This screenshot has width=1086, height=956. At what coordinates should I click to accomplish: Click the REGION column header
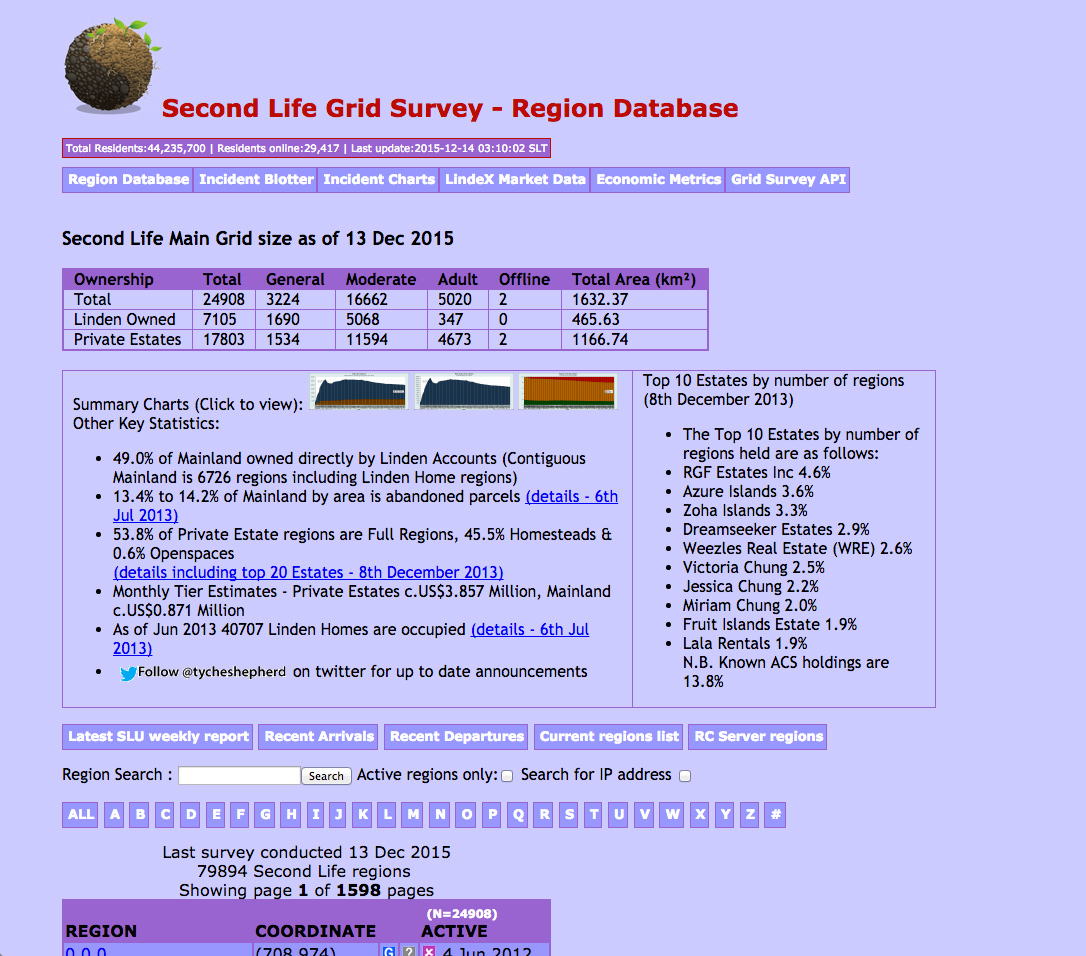(x=101, y=931)
